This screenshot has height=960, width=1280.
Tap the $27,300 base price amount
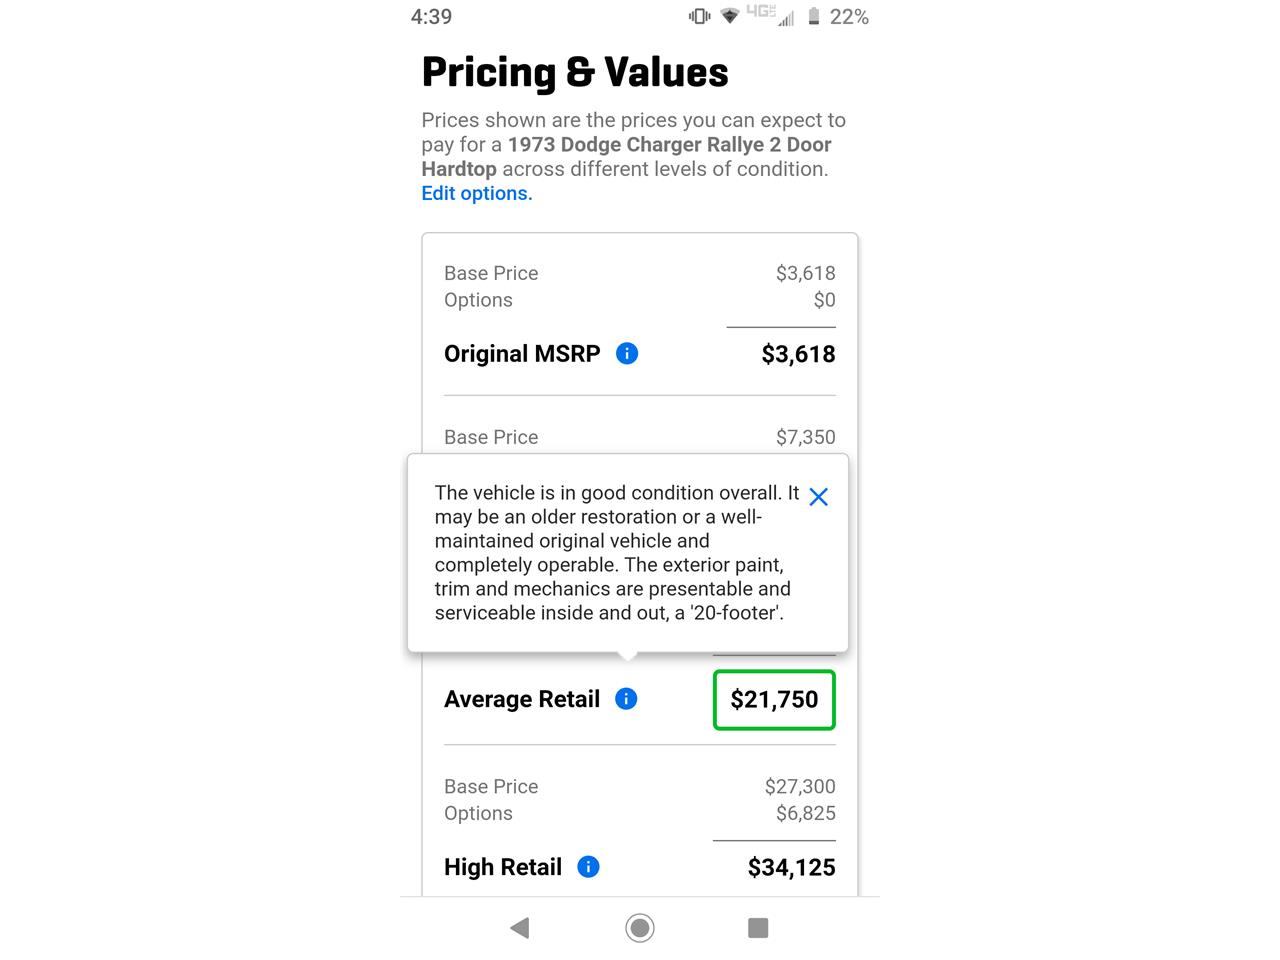click(x=800, y=786)
